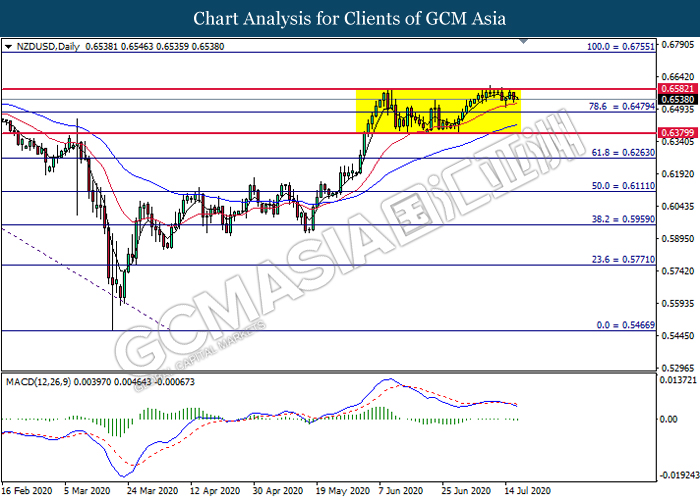Click the 0.00 MACD scale value
This screenshot has height=500, width=700.
click(x=668, y=419)
